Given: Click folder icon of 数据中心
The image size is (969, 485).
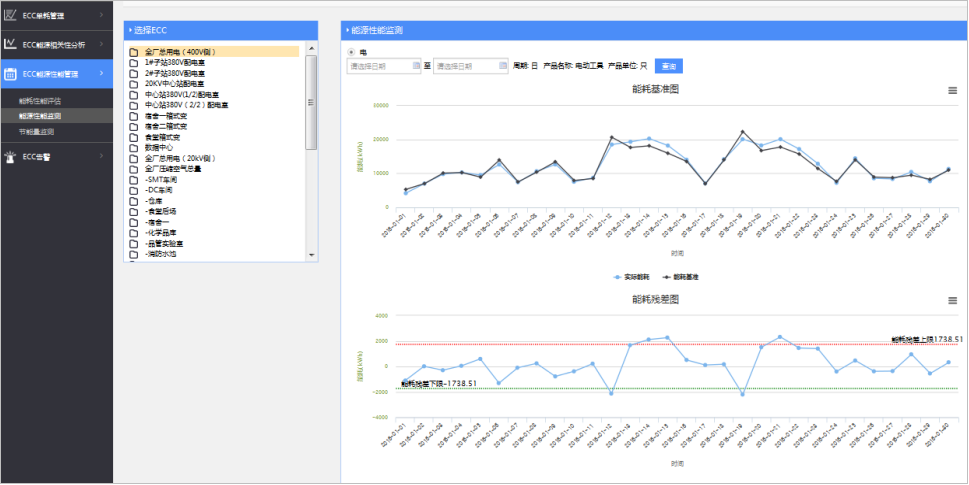Looking at the screenshot, I should point(133,148).
